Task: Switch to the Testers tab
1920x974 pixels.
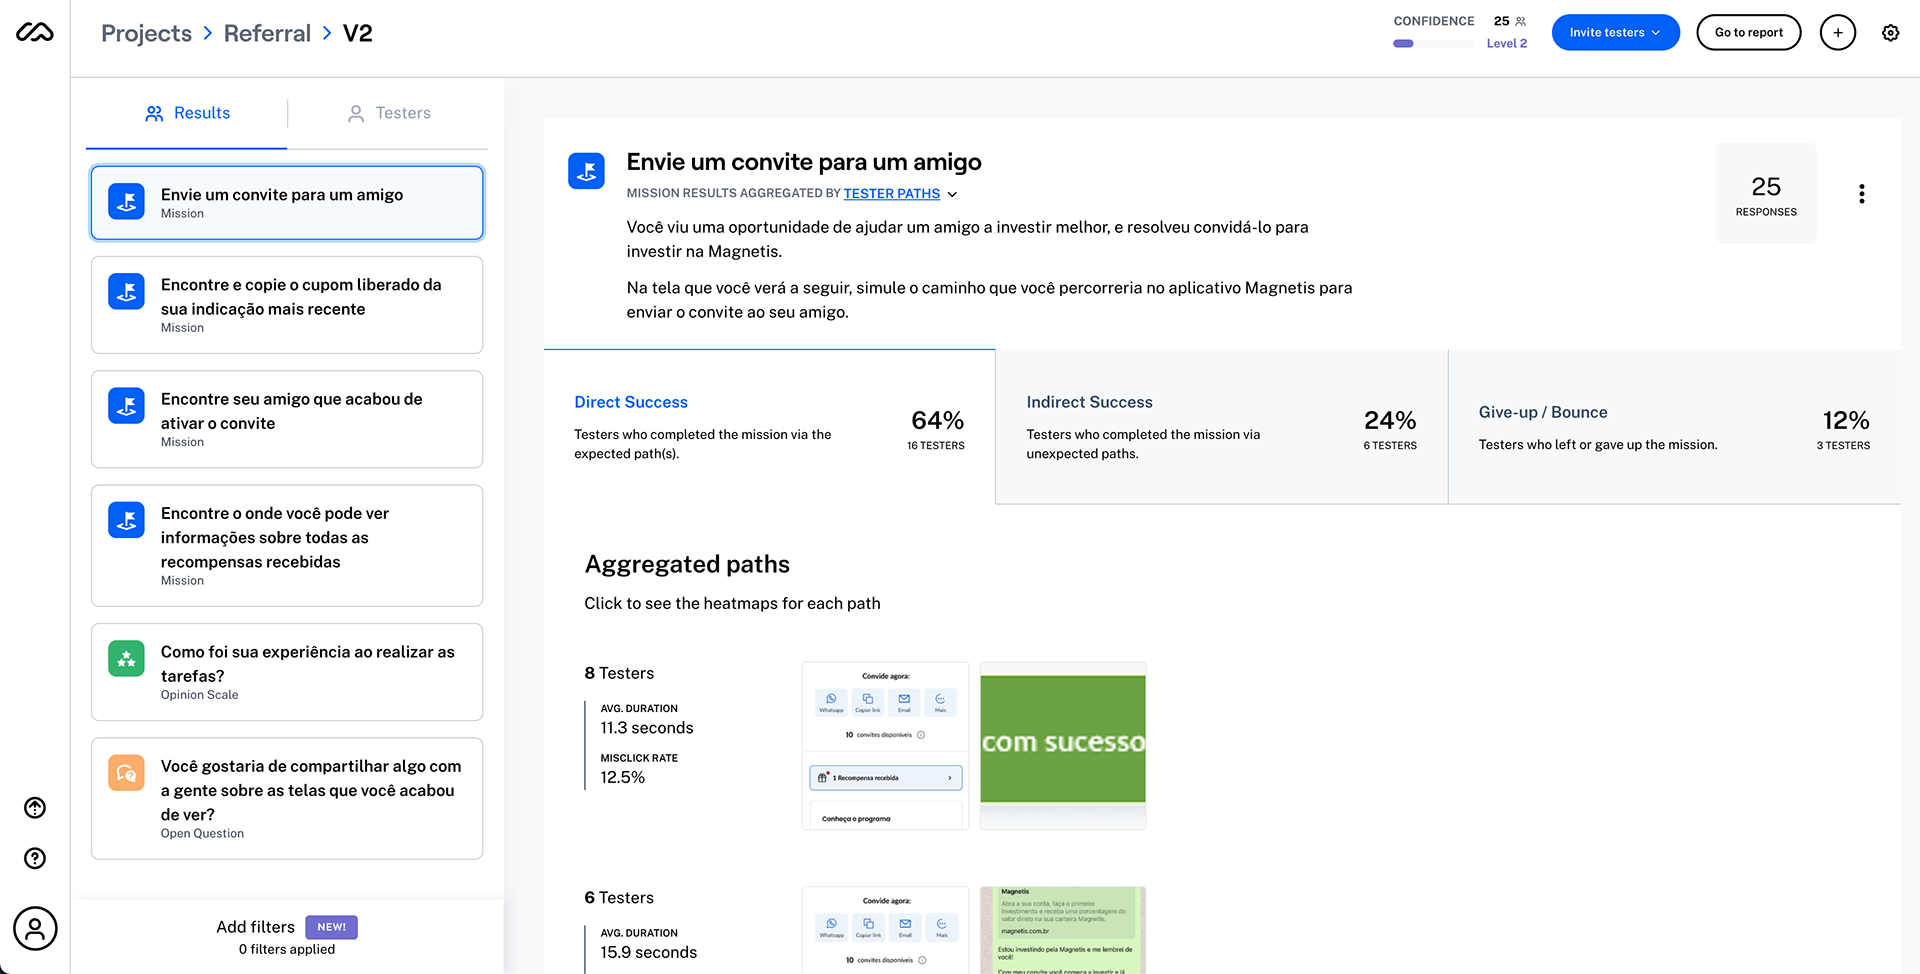Action: (x=388, y=113)
